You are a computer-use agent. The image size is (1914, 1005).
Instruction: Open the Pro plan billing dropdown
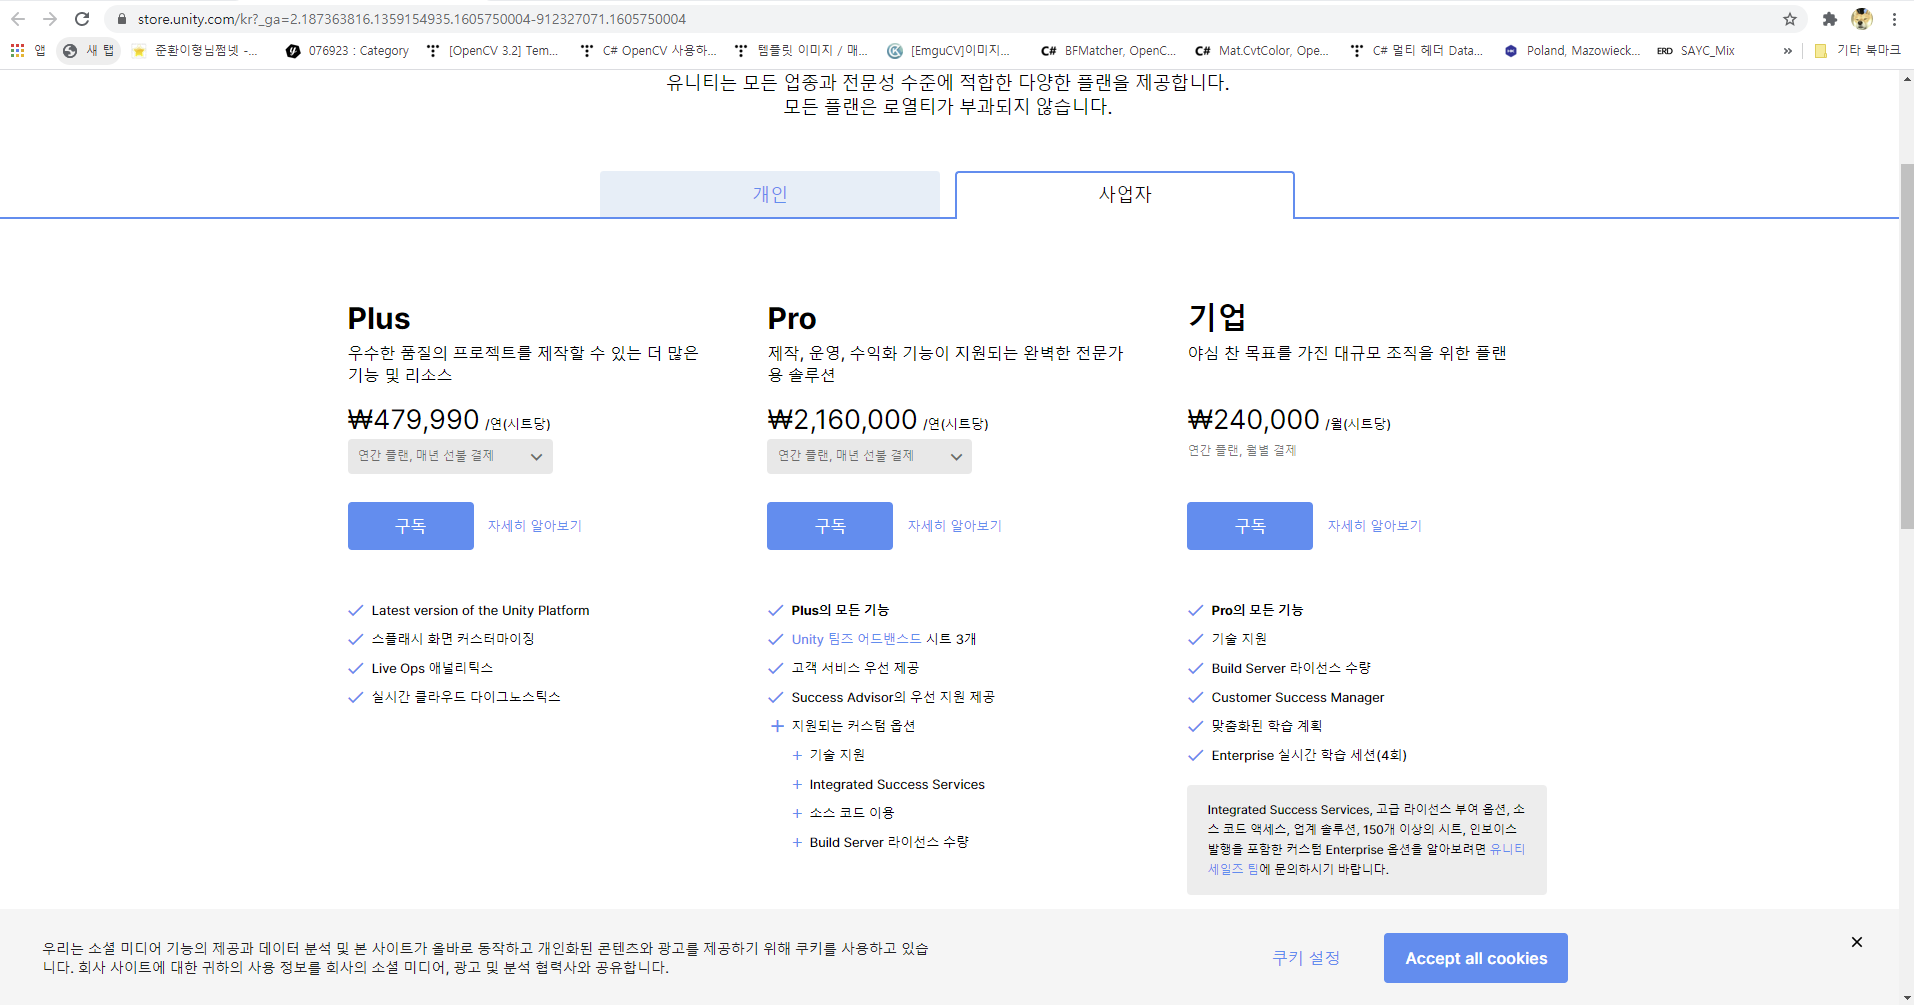869,456
